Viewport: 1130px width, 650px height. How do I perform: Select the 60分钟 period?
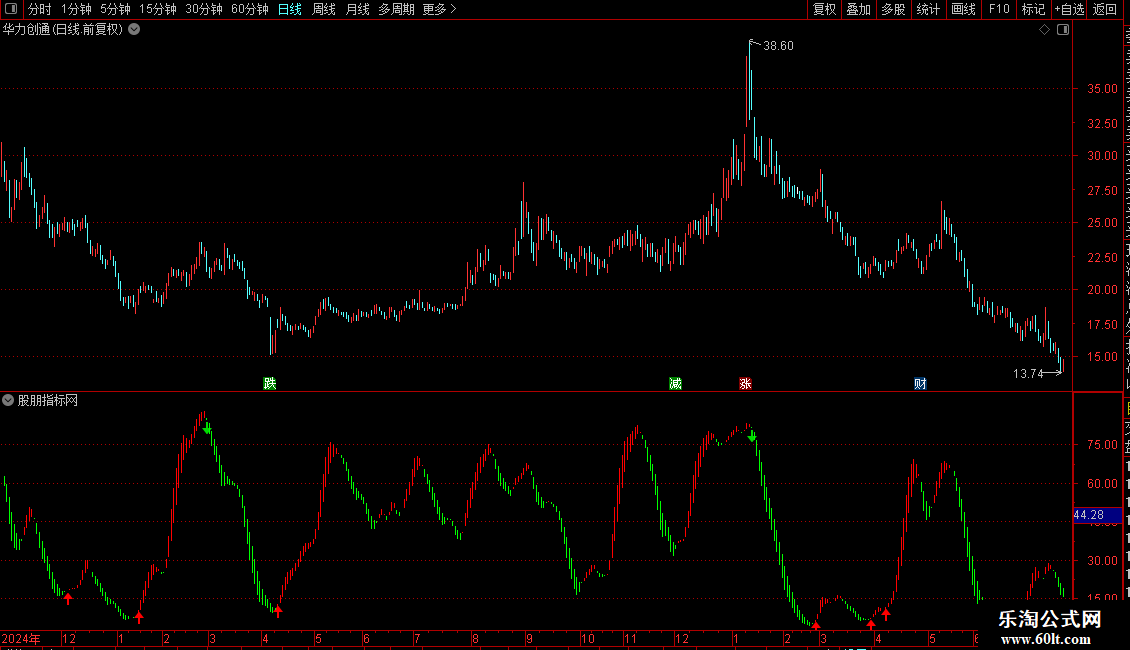pyautogui.click(x=250, y=9)
